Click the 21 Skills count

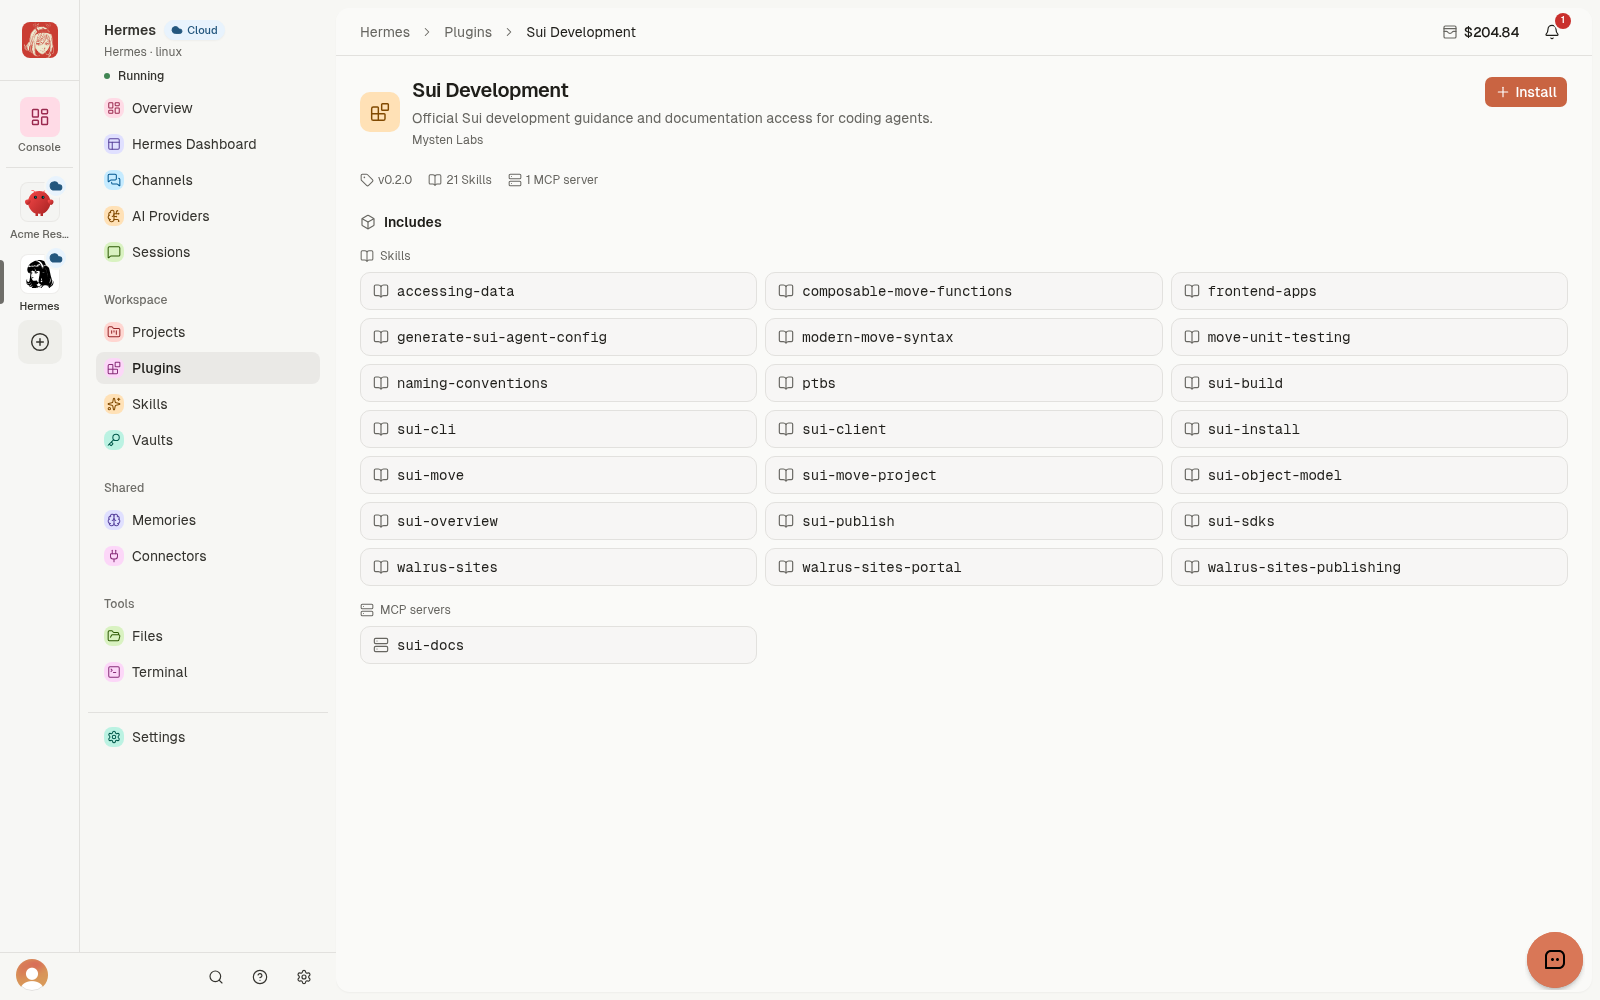click(x=460, y=180)
